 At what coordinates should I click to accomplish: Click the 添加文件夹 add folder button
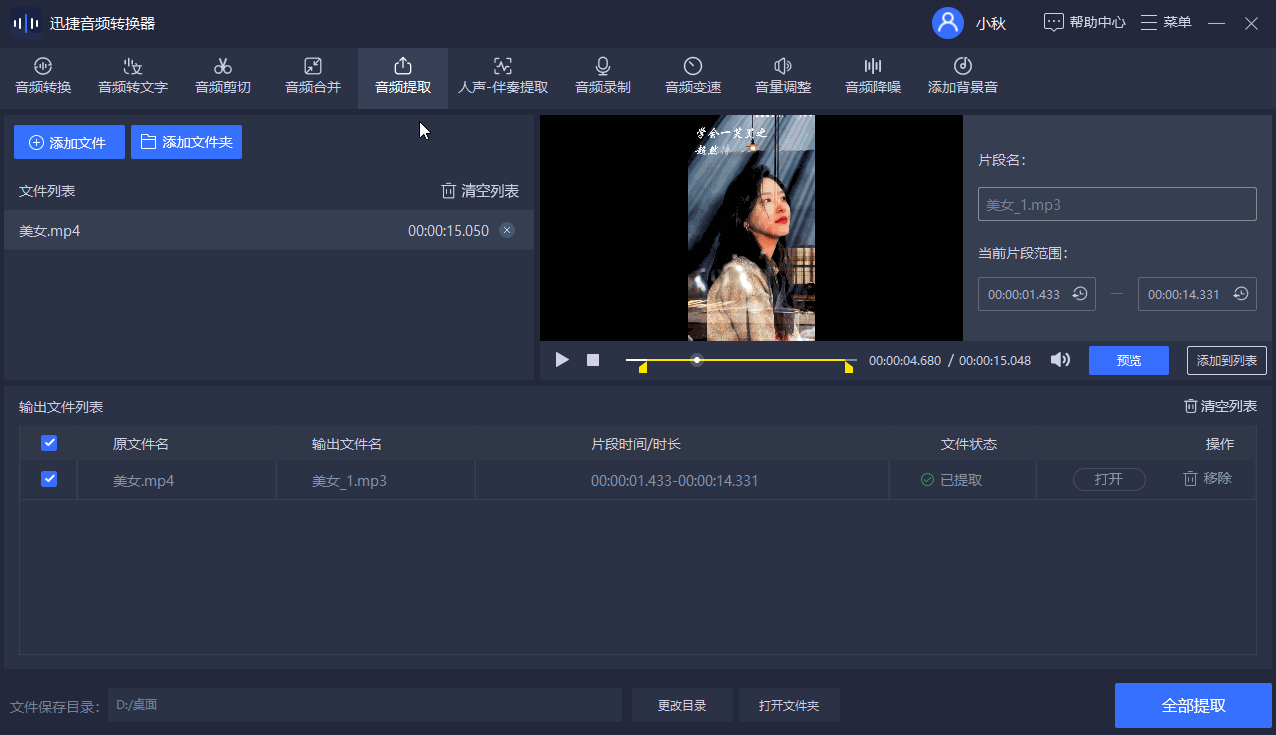(x=186, y=142)
